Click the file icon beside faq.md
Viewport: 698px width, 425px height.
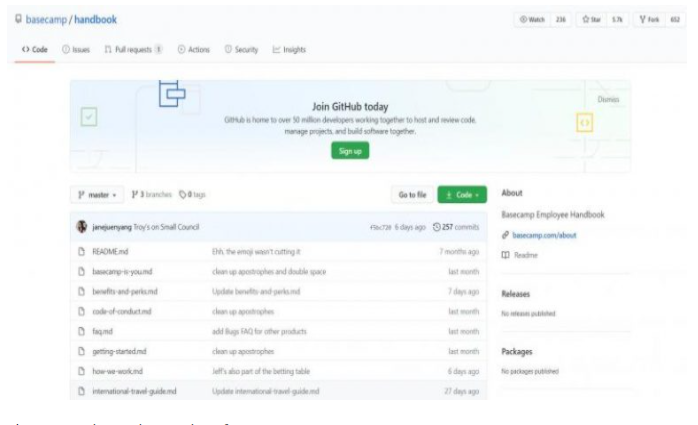(81, 331)
